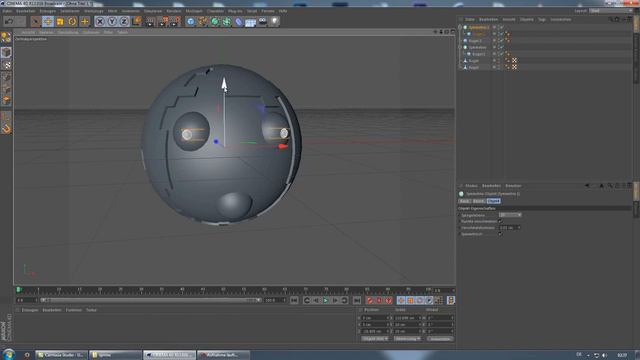Screen dimensions: 640x360
Task: Switch to Basis tab in attributes
Action: (x=464, y=201)
